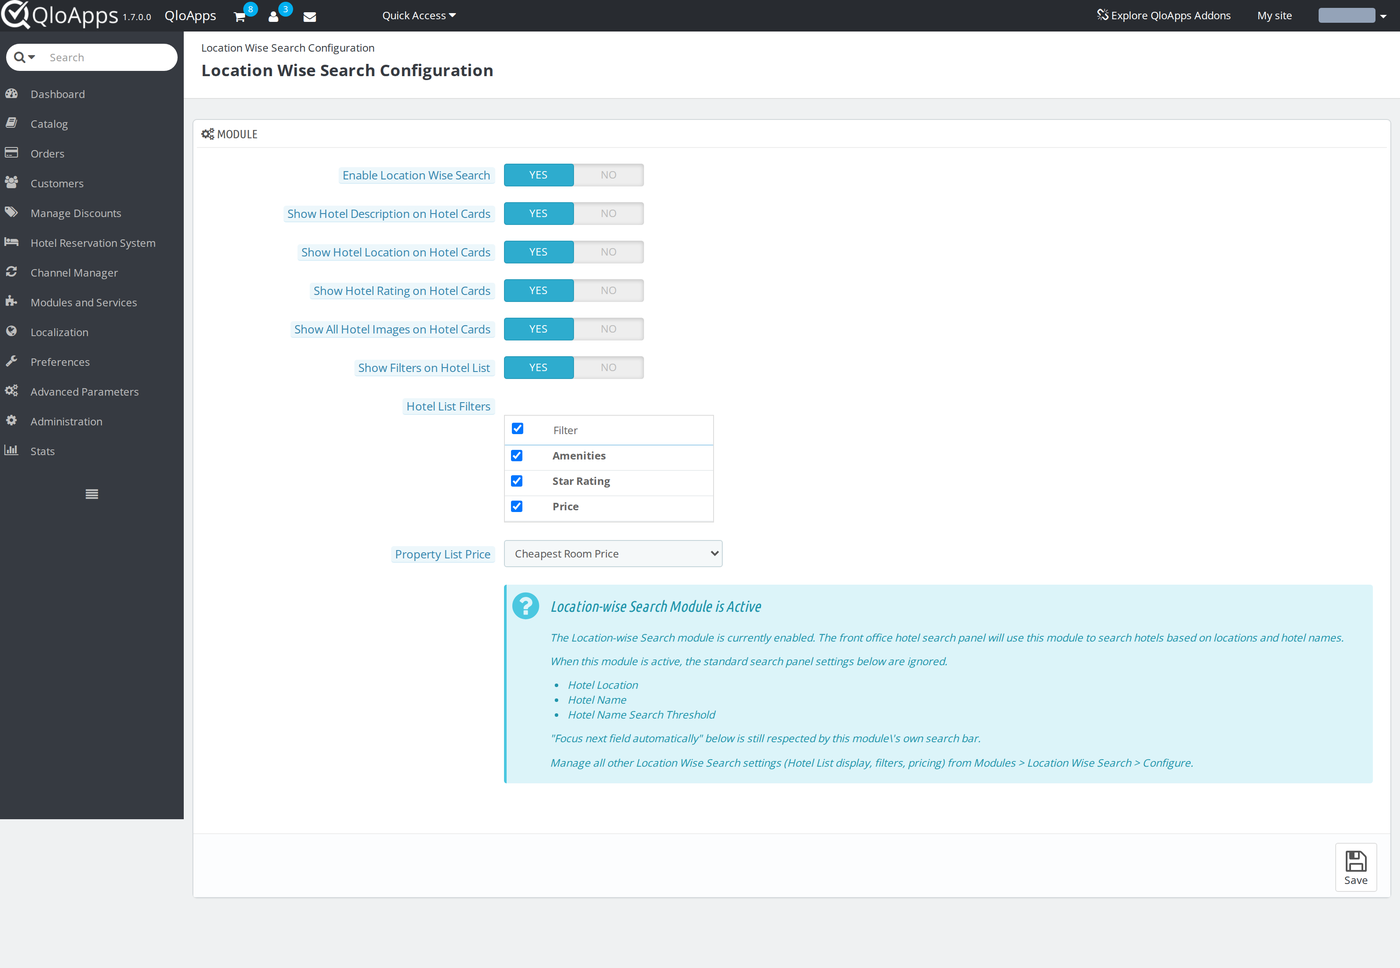Open the shopping cart orders icon
This screenshot has width=1400, height=968.
tap(240, 17)
